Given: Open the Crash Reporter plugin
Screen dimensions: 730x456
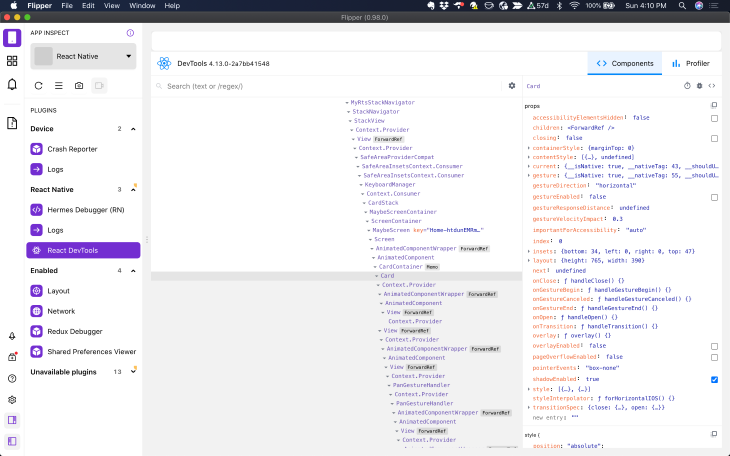Looking at the screenshot, I should (83, 149).
